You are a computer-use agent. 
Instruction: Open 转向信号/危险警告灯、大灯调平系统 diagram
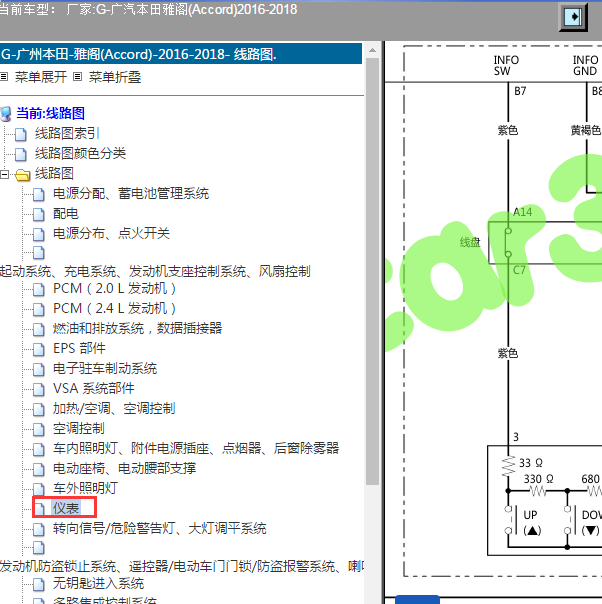click(159, 528)
